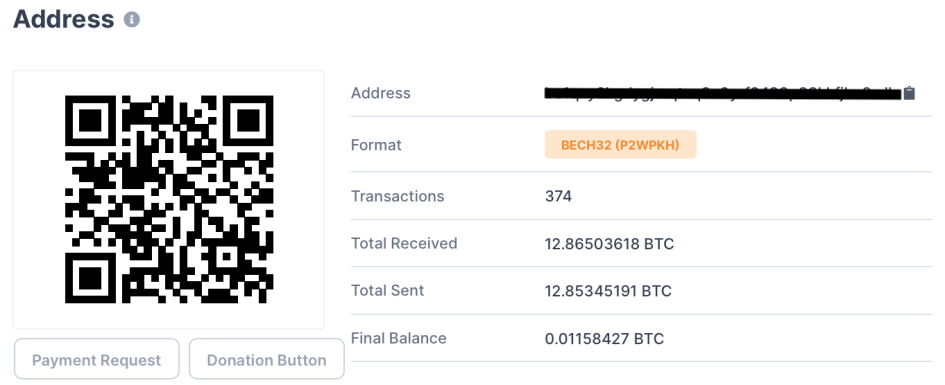This screenshot has width=945, height=385.
Task: Click the Donation Button option
Action: click(266, 360)
